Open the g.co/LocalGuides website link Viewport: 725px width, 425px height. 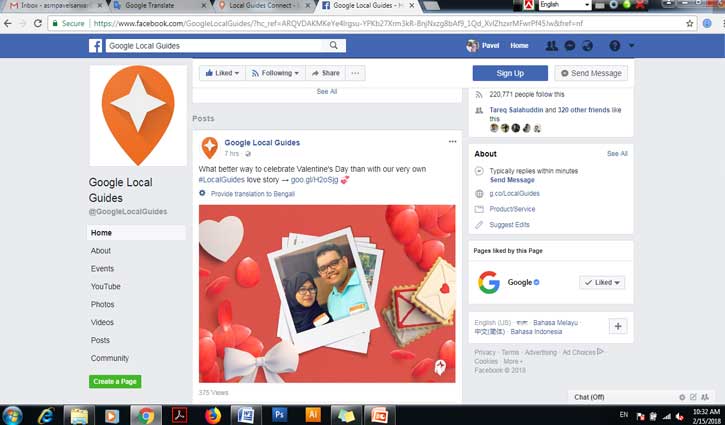tap(514, 193)
